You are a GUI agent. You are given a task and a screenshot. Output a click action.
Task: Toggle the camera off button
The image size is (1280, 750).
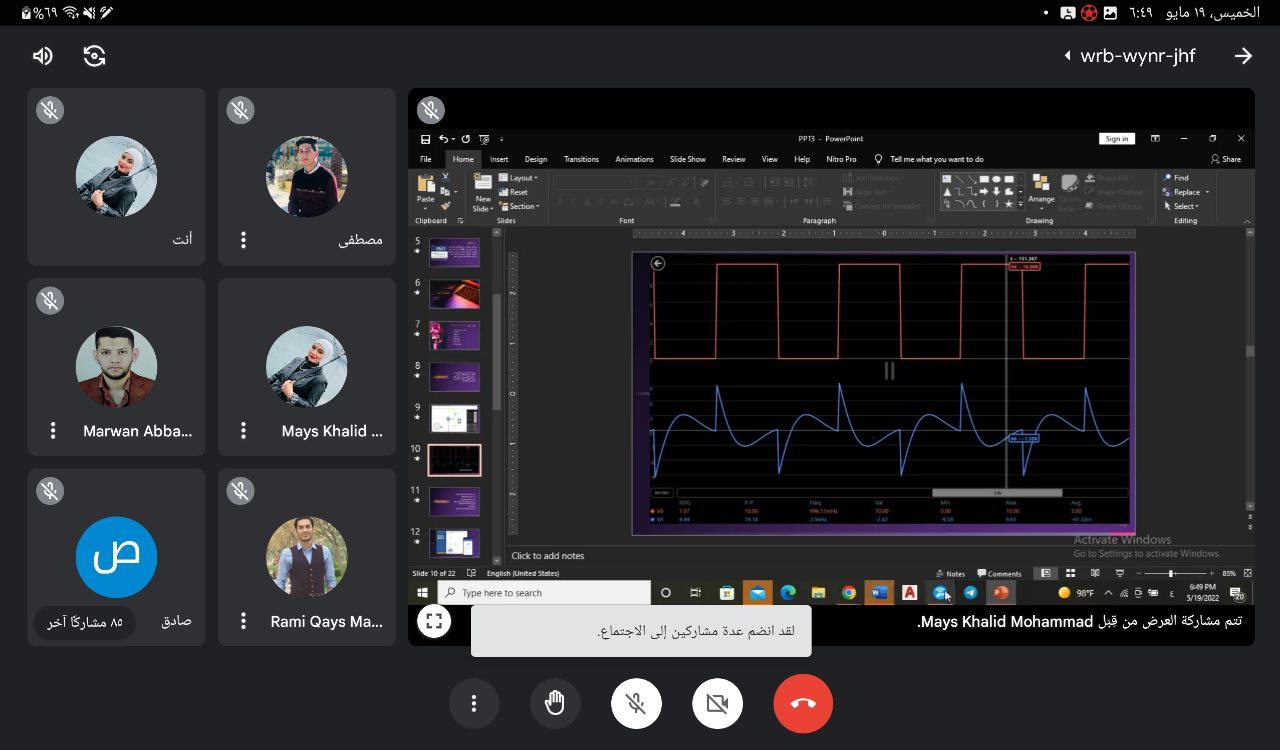717,703
